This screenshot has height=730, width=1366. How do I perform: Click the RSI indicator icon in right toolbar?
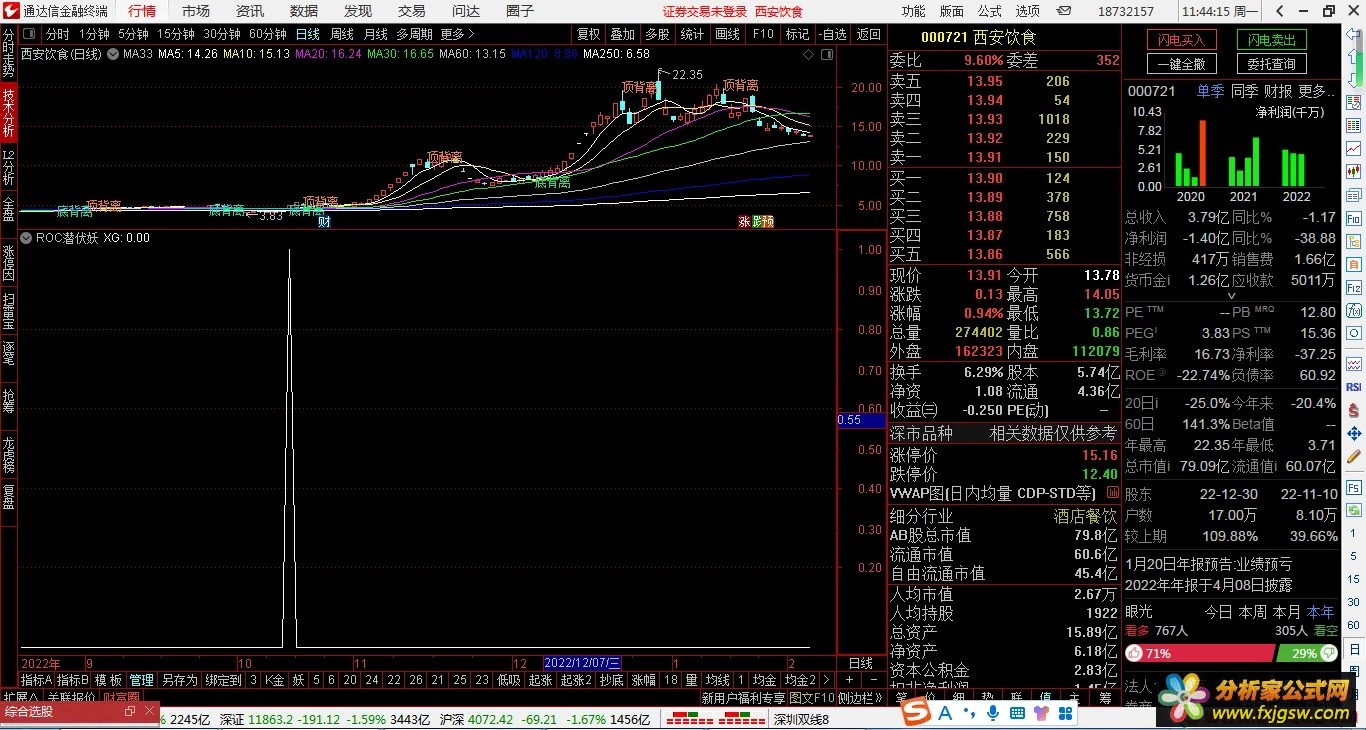[x=1354, y=387]
